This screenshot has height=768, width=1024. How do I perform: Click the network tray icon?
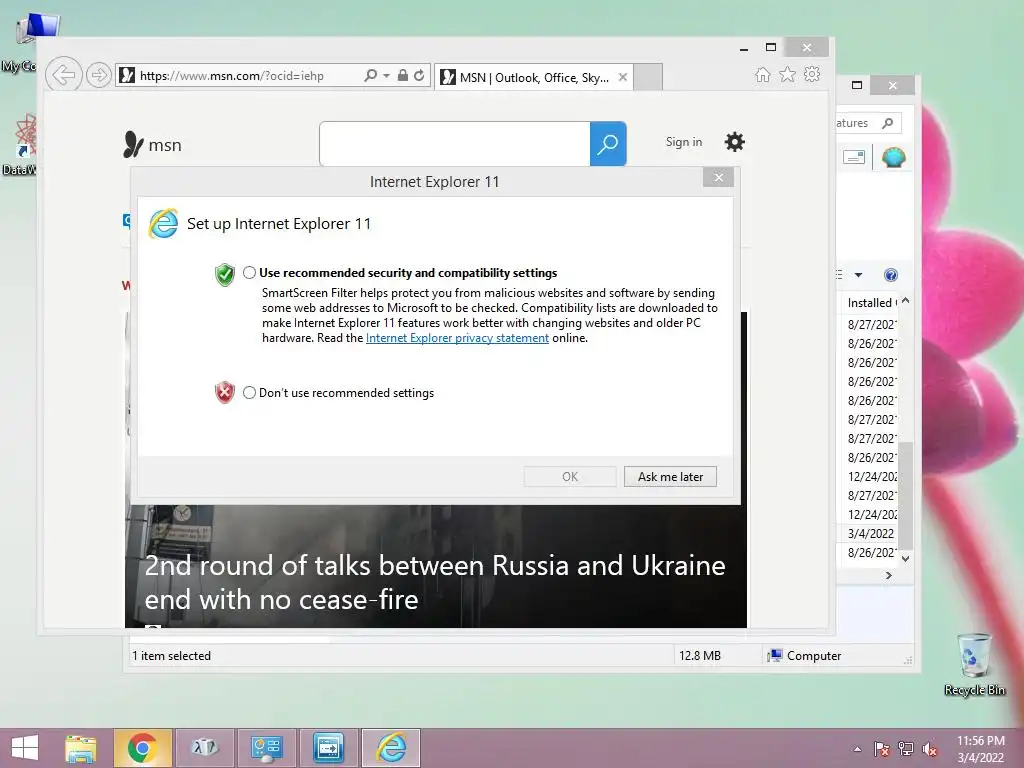pos(906,749)
